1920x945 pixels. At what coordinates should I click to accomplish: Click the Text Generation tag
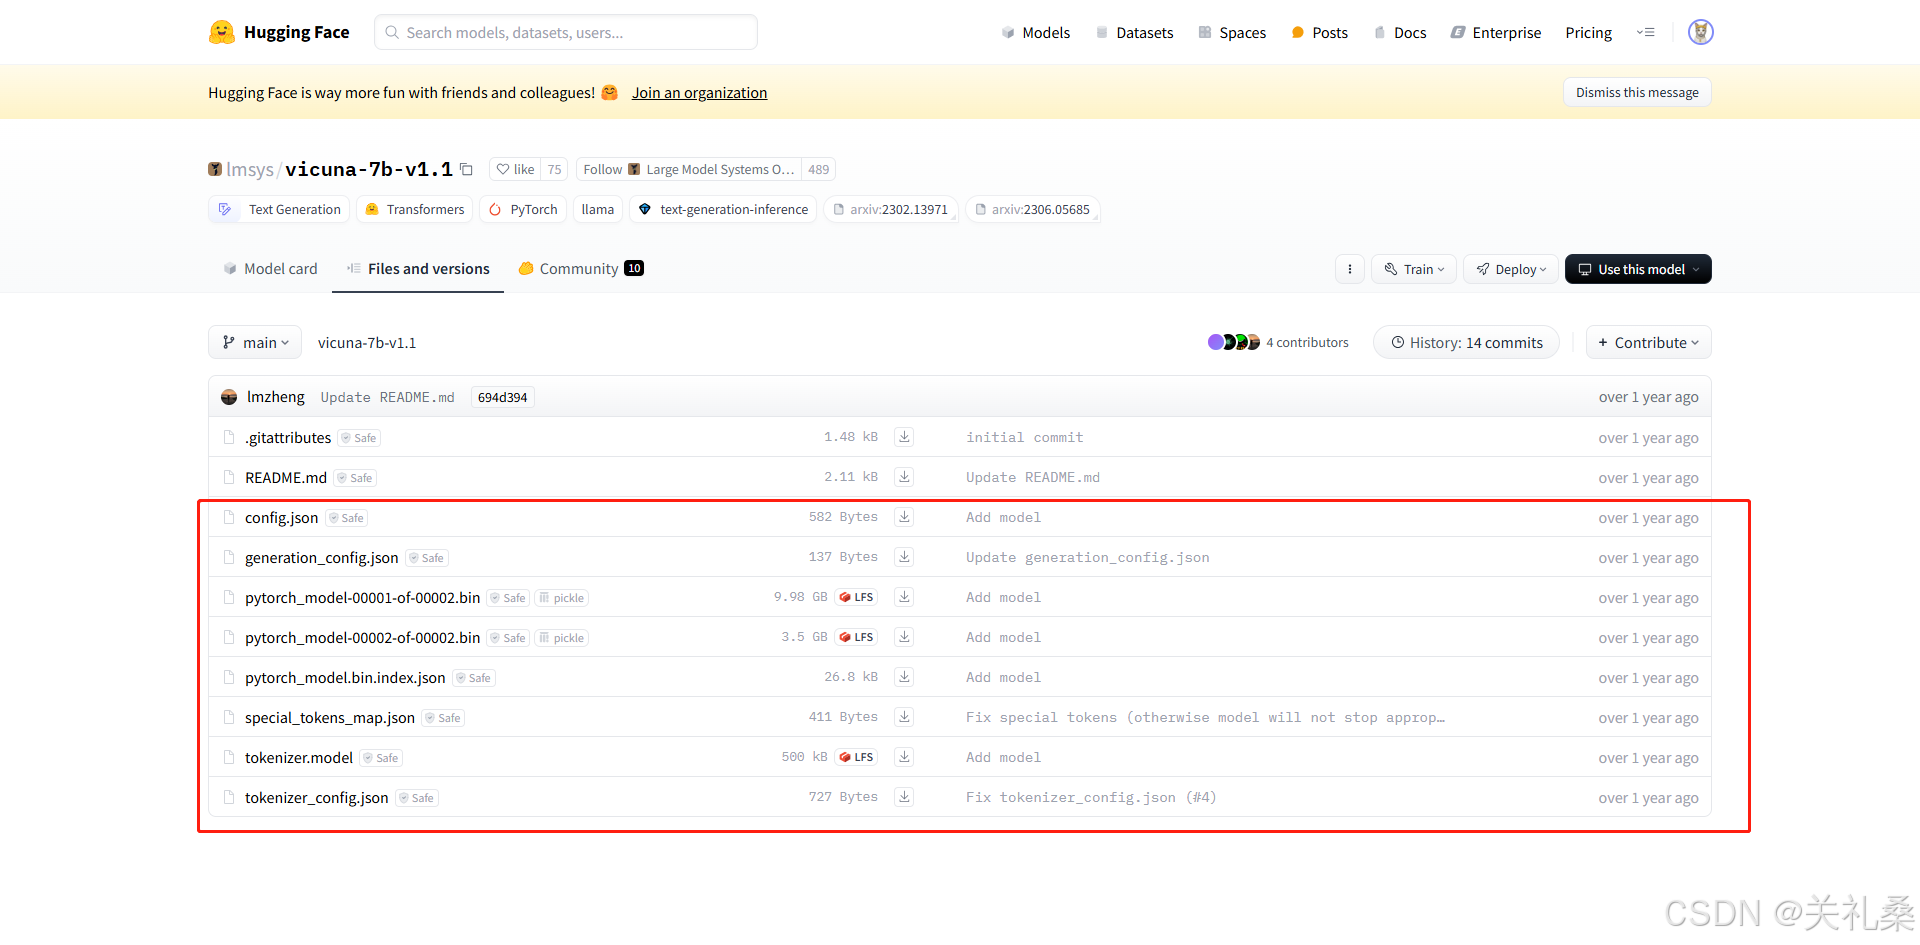click(x=279, y=209)
